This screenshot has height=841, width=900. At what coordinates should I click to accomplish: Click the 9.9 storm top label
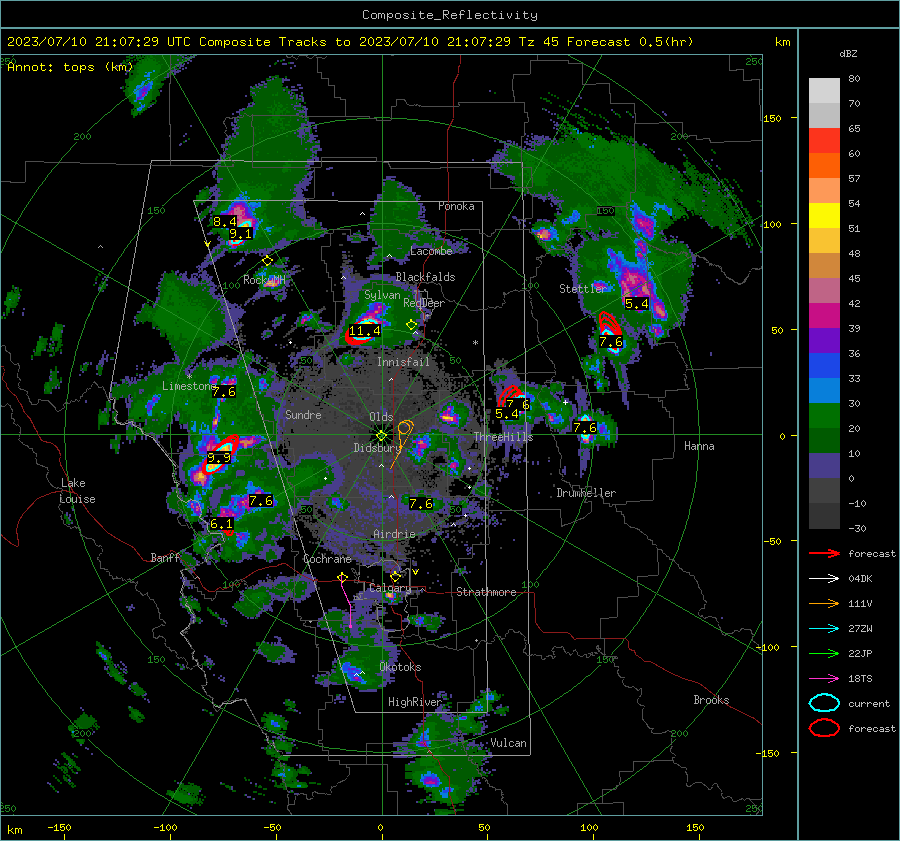point(219,458)
